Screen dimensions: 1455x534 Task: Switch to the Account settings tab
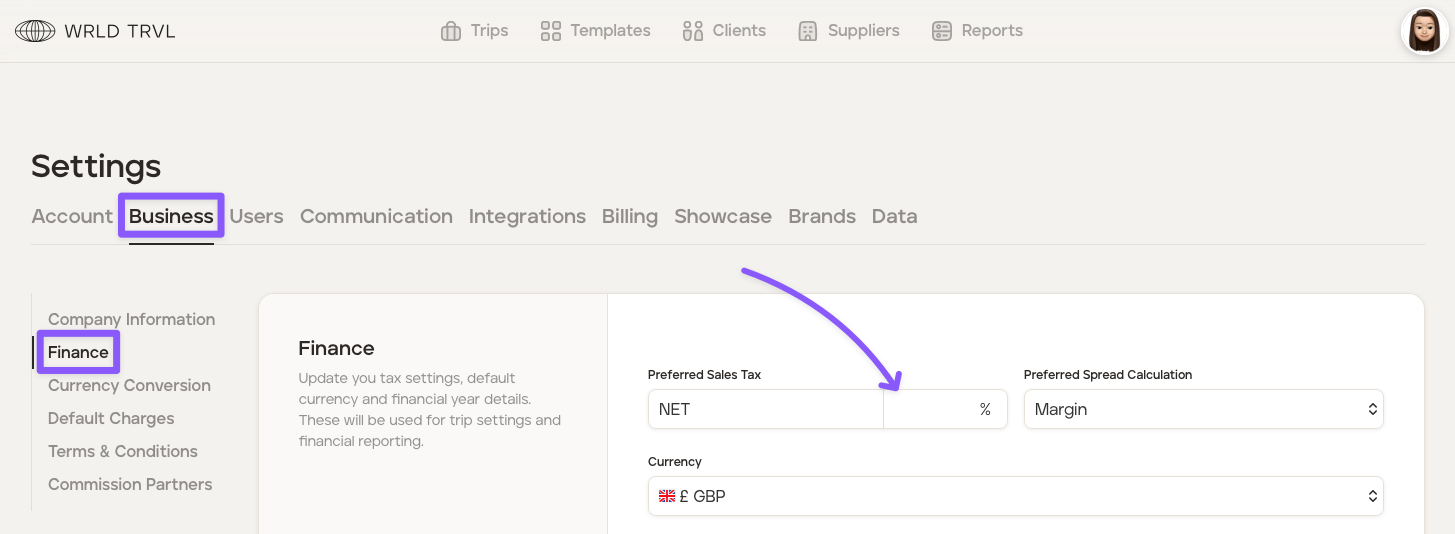[72, 216]
